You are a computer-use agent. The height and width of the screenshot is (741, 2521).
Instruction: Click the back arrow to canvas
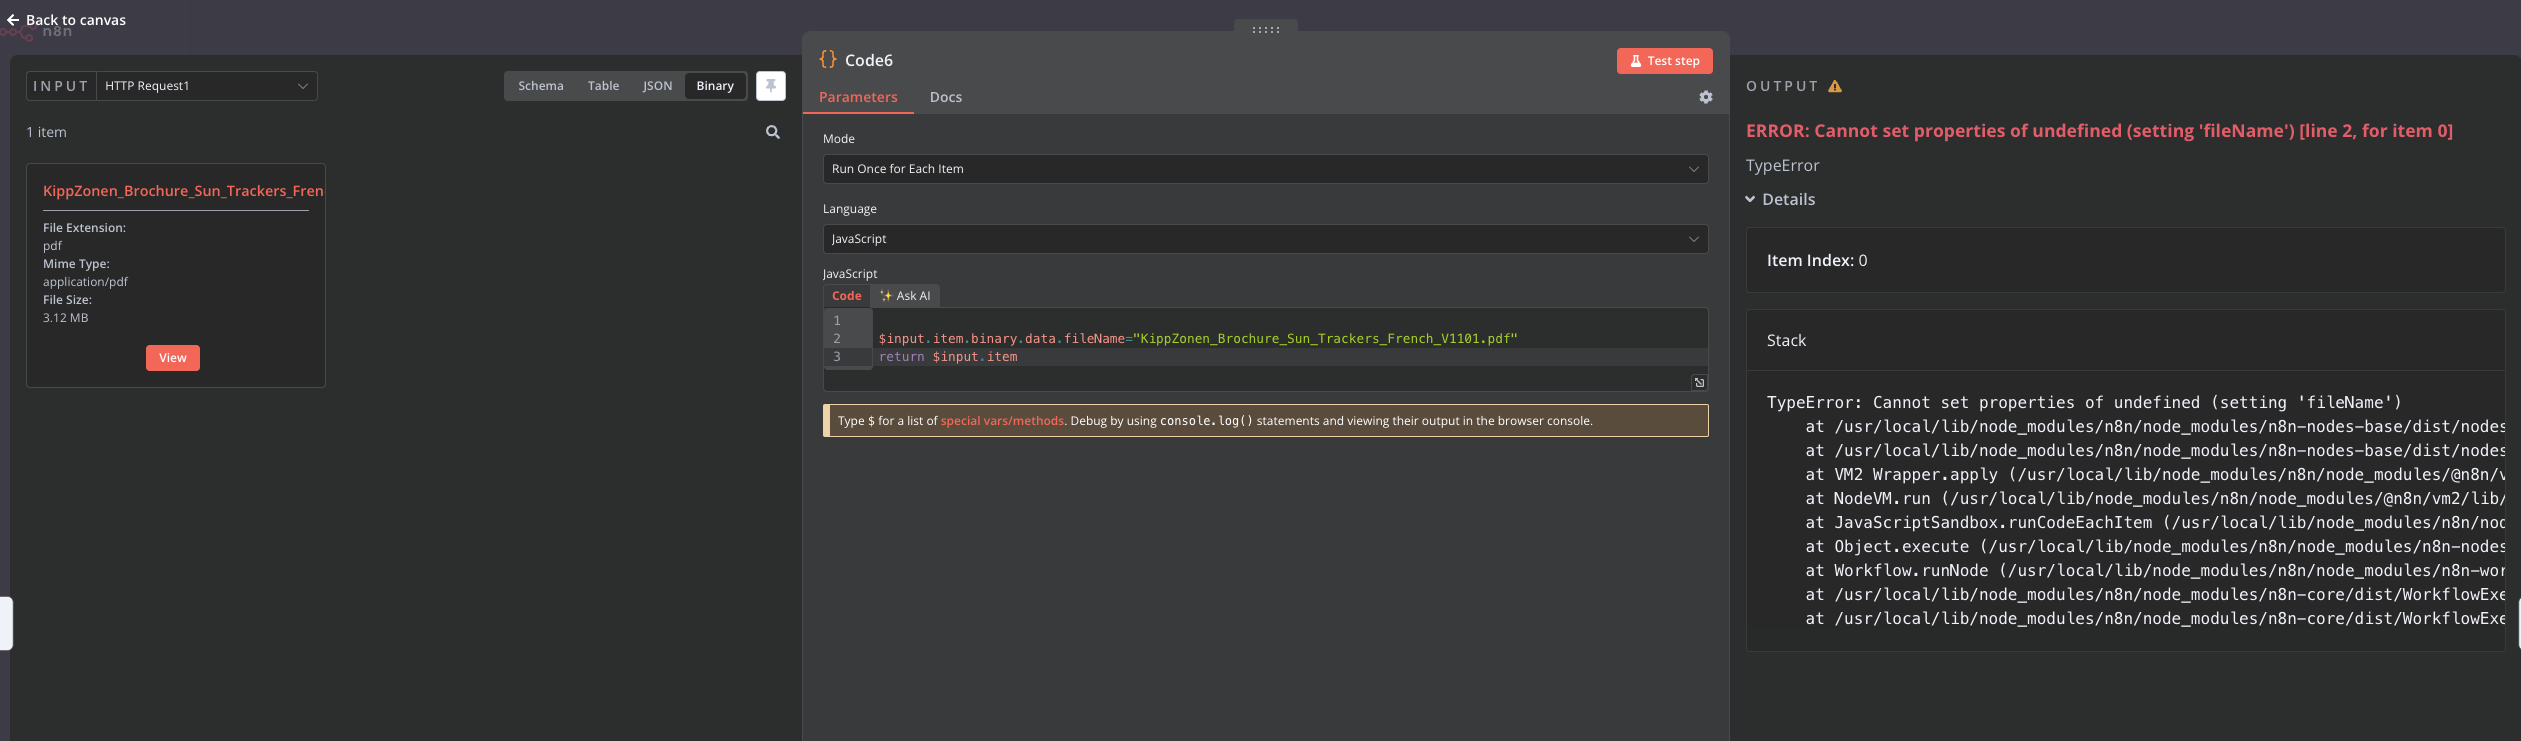click(13, 20)
